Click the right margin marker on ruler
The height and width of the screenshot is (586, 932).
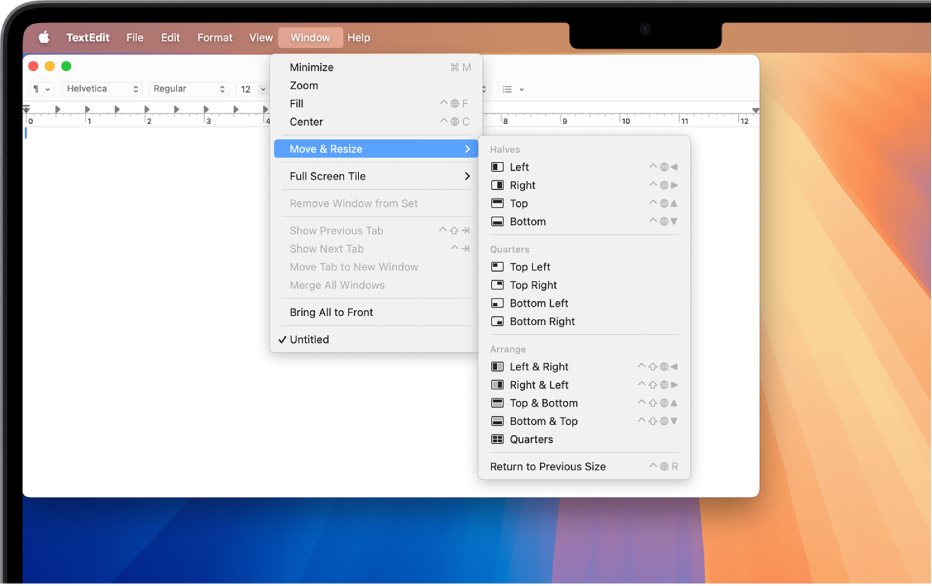[755, 110]
